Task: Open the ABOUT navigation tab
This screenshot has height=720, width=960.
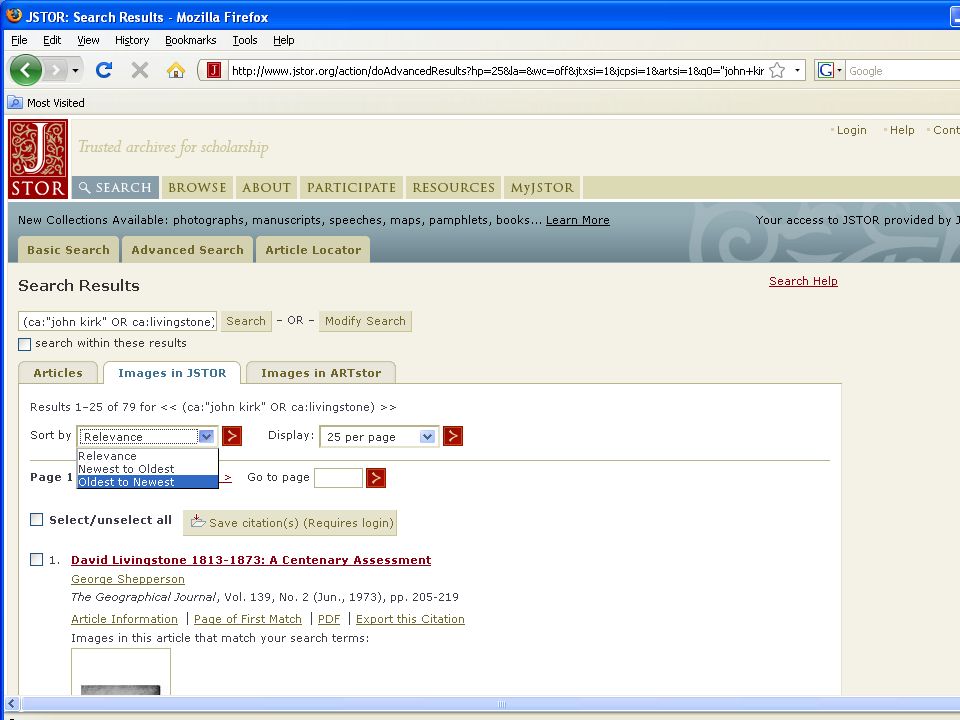Action: (x=266, y=187)
